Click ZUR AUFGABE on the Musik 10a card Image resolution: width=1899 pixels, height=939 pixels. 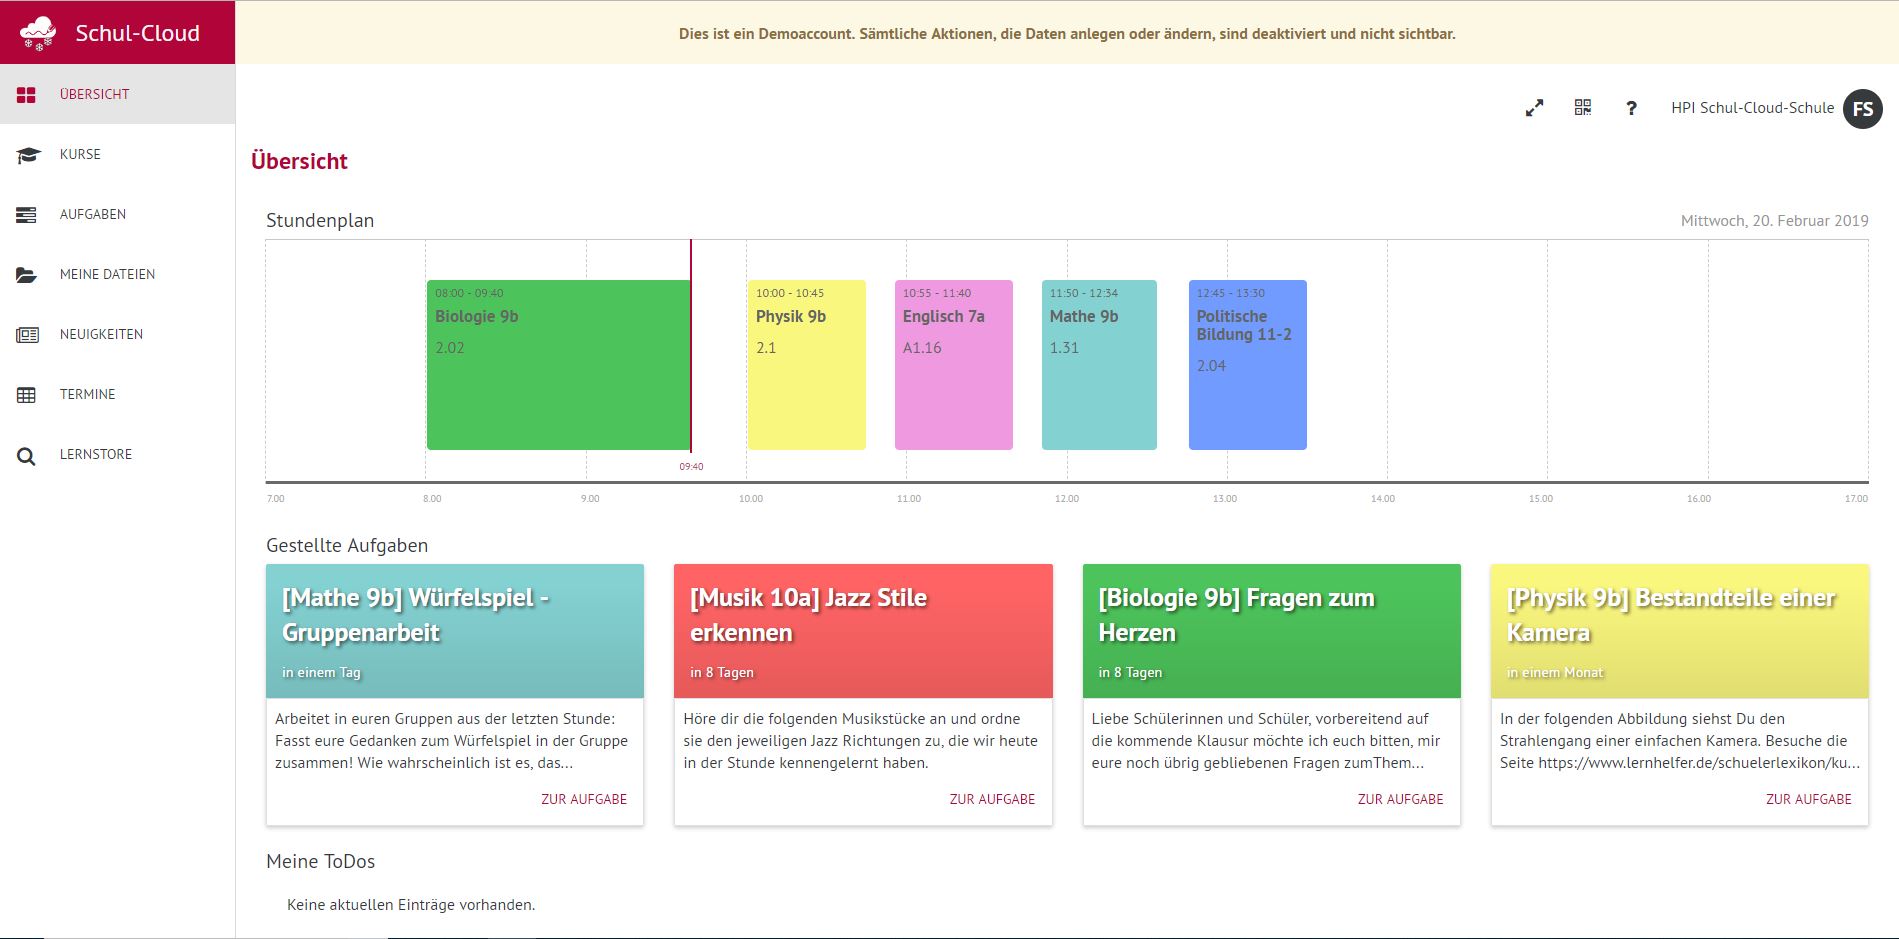992,799
